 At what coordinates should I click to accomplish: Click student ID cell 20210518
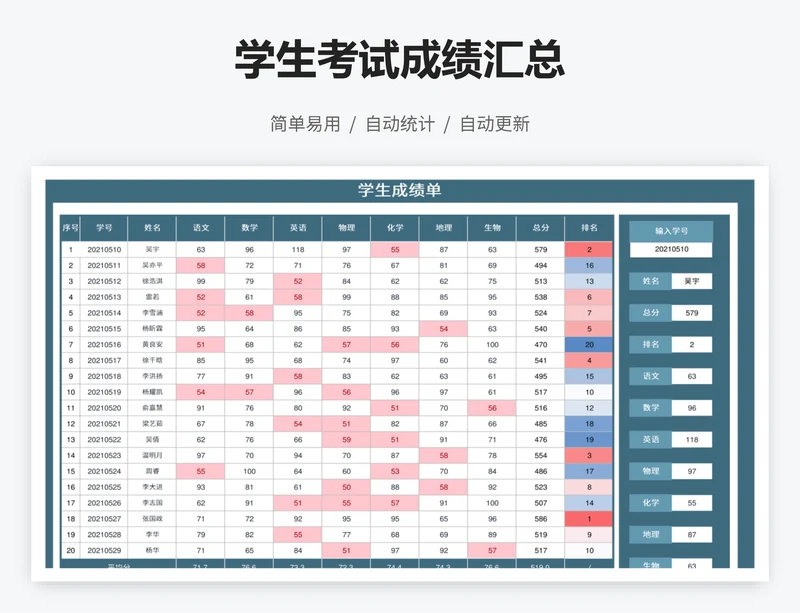[104, 376]
